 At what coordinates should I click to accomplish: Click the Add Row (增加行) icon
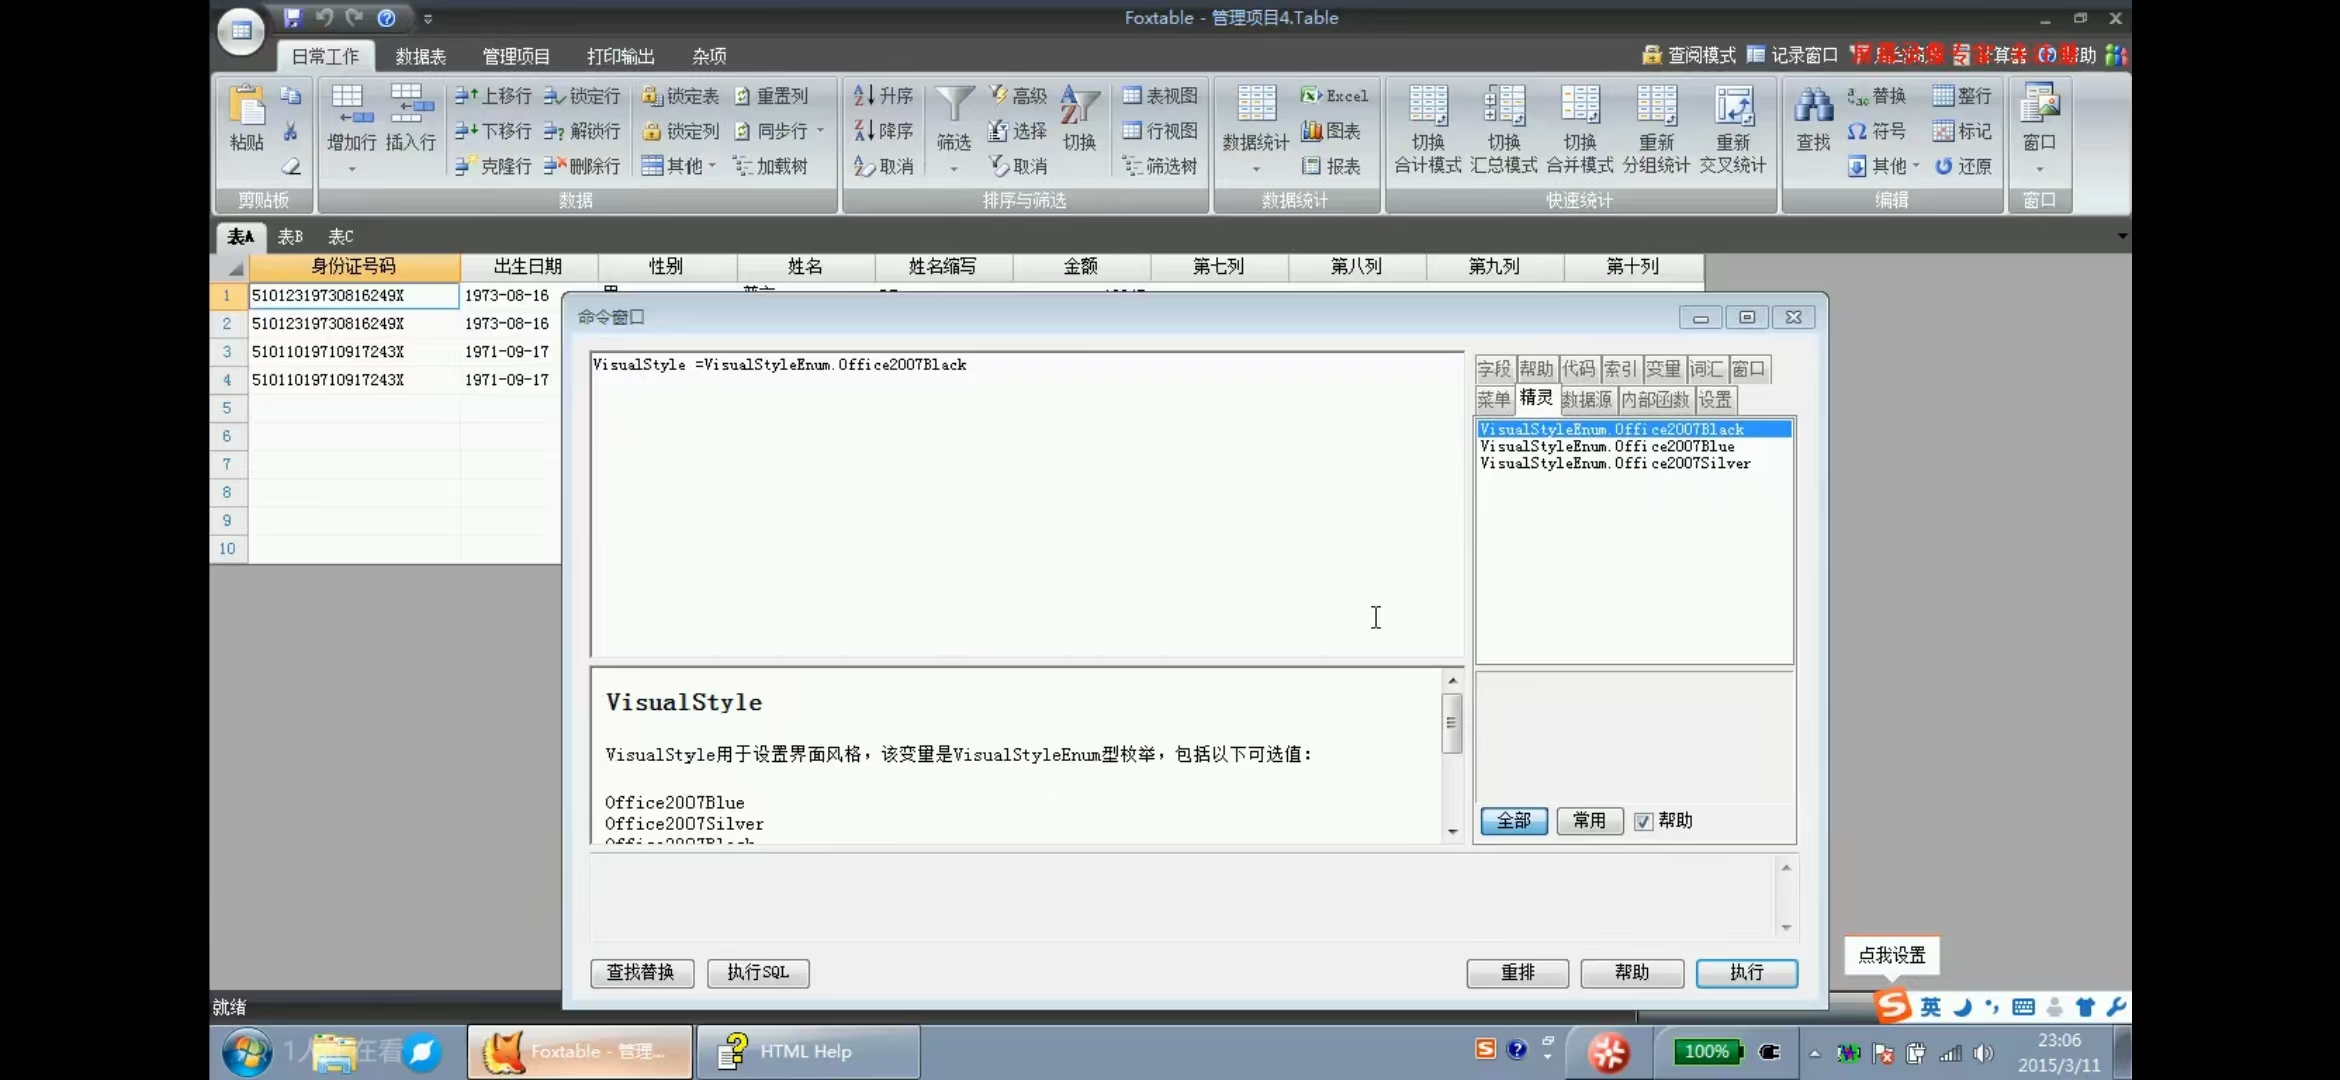coord(350,118)
